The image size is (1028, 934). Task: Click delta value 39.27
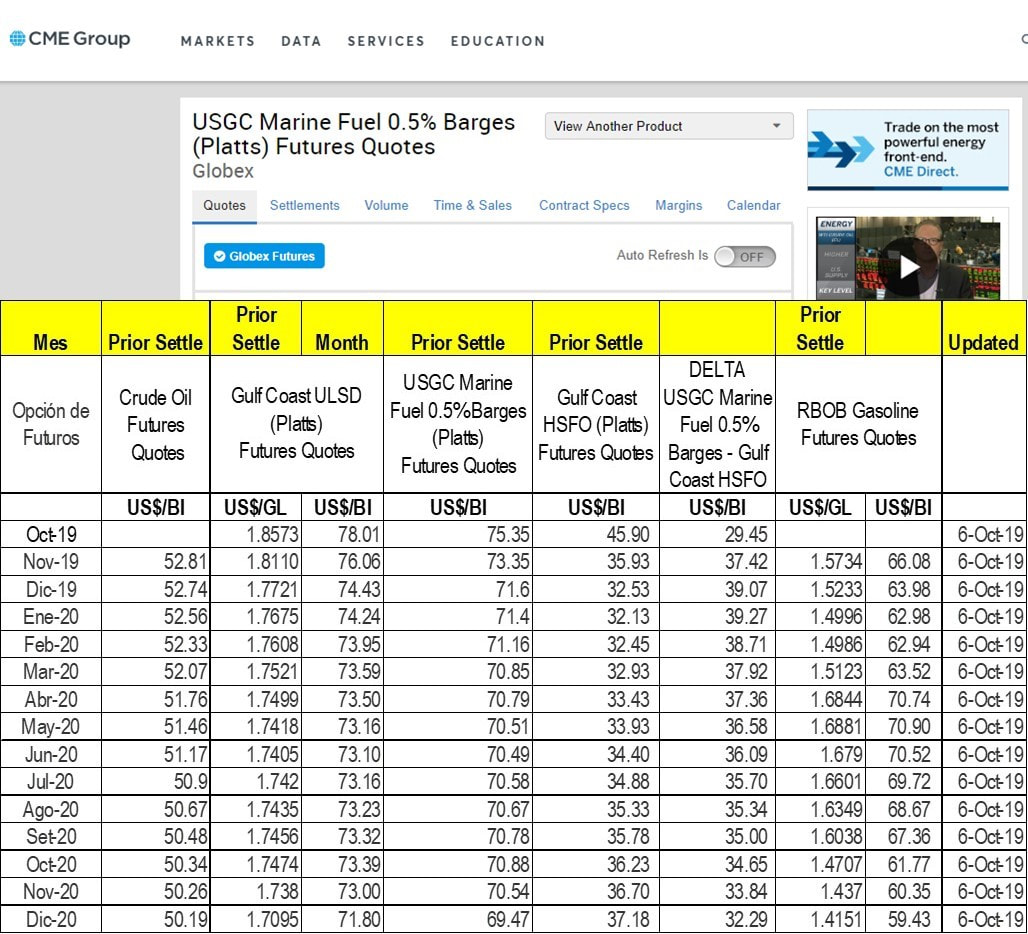(746, 617)
